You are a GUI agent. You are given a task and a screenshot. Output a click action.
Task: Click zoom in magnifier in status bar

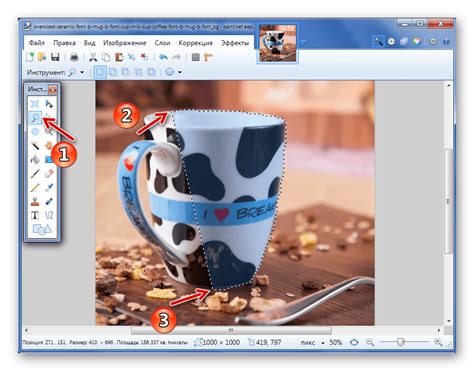[x=438, y=342]
